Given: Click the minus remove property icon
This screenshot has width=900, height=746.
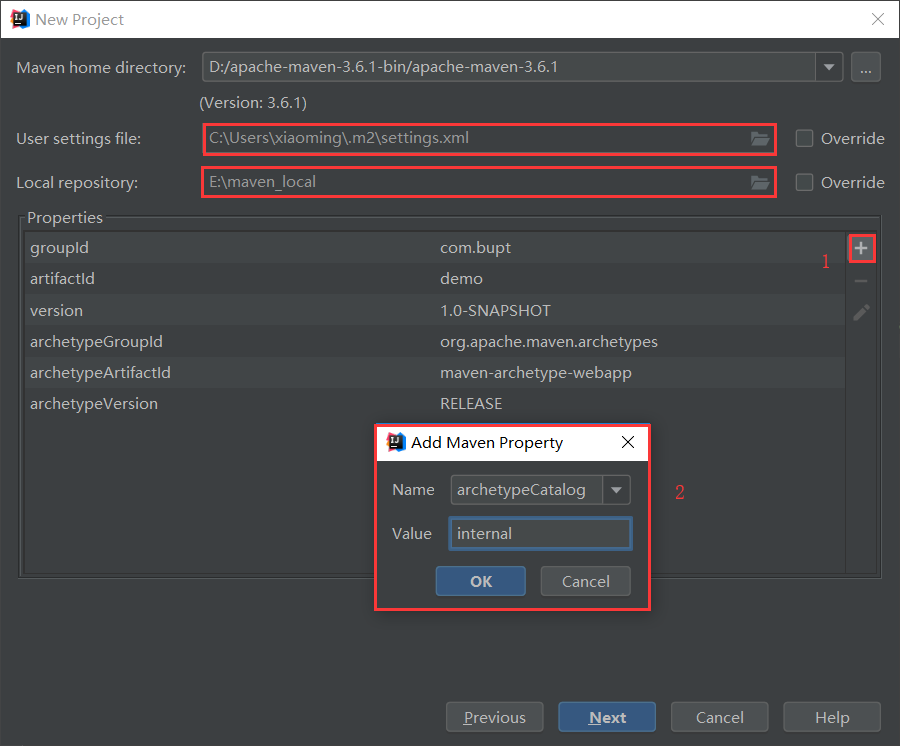Looking at the screenshot, I should click(861, 281).
